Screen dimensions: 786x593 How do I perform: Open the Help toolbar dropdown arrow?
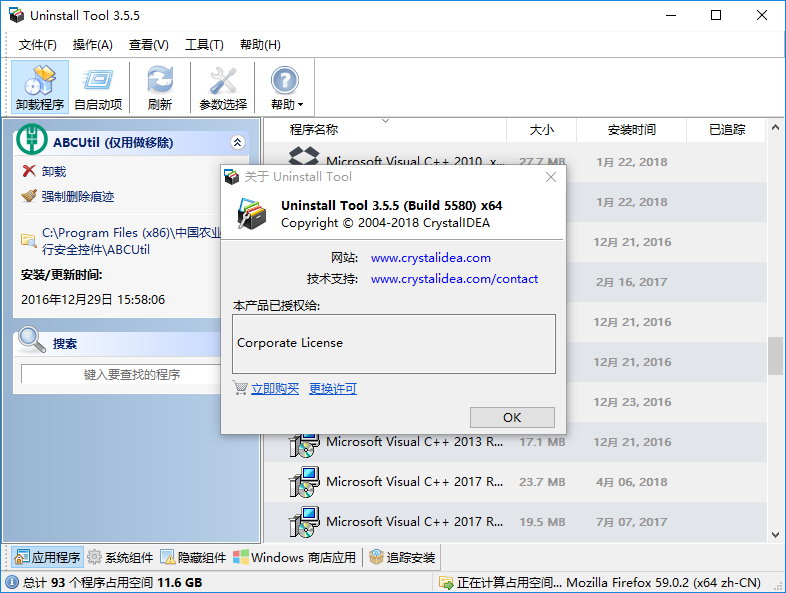[301, 105]
